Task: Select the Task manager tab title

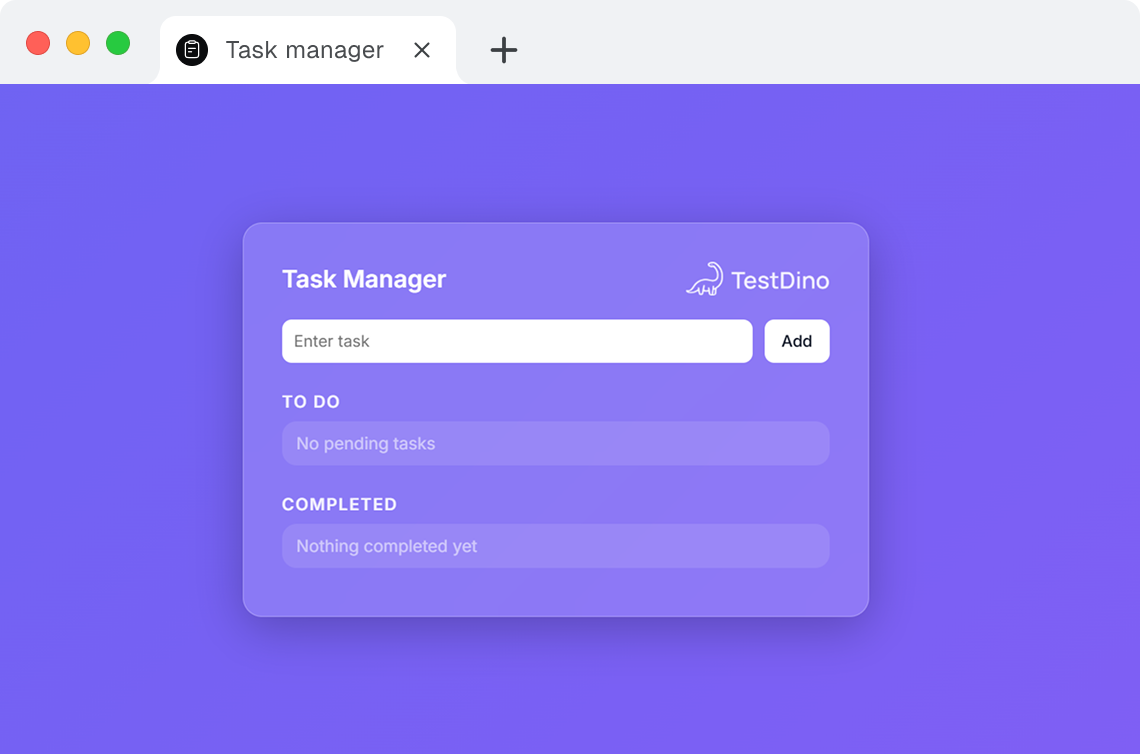Action: (304, 50)
